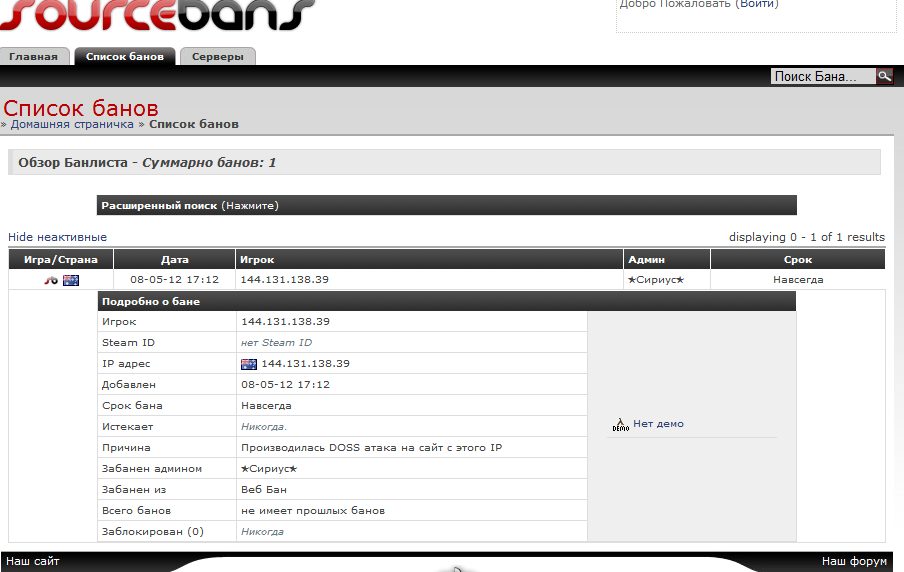Click admin ★Сириус★ in ban row
This screenshot has height=572, width=904.
[x=656, y=280]
